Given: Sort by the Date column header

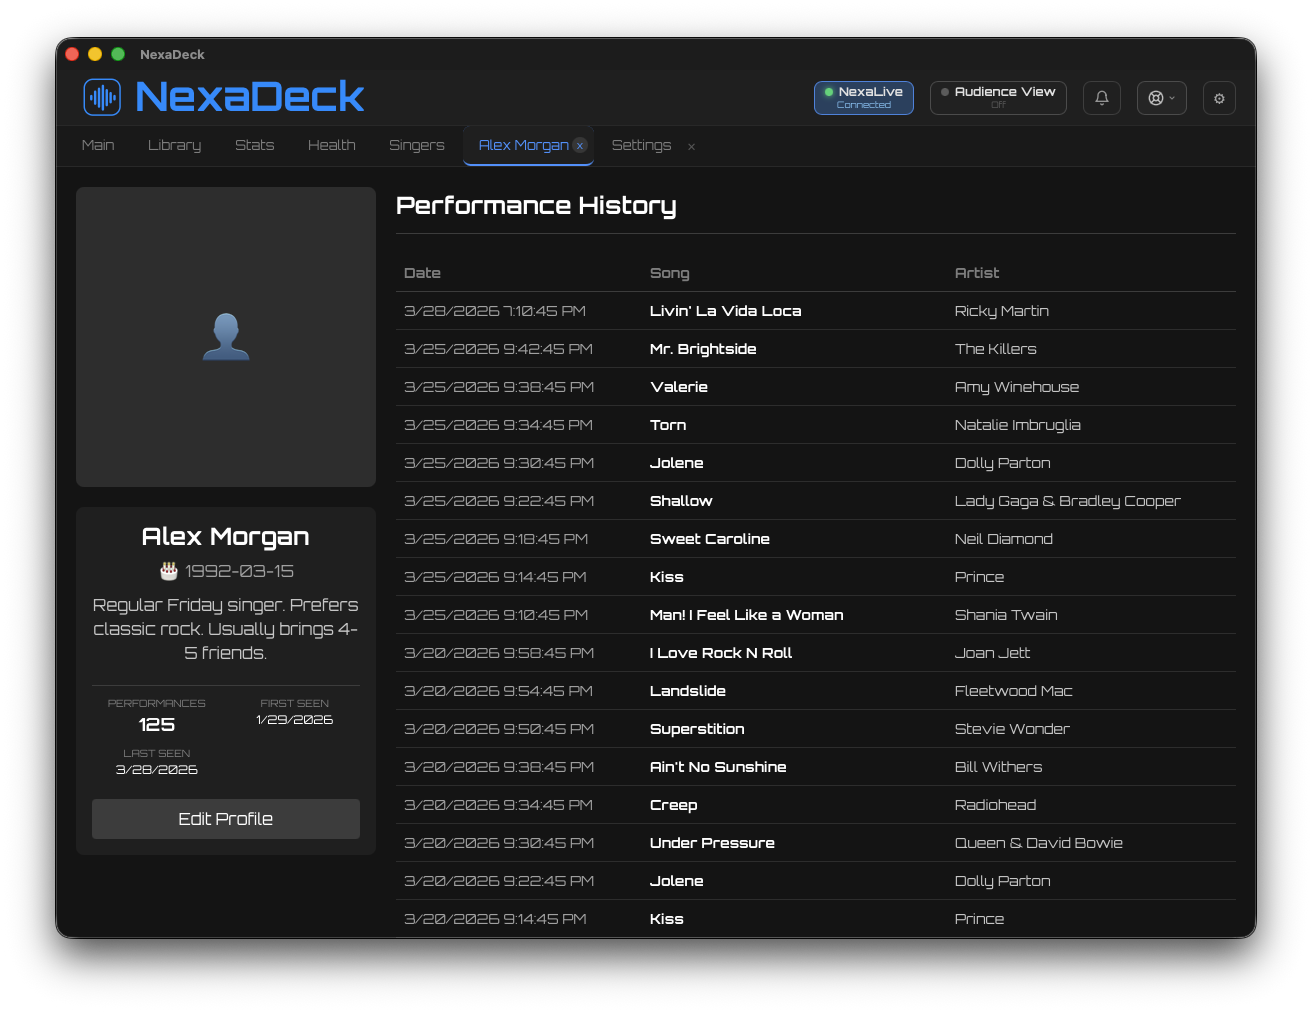Looking at the screenshot, I should tap(422, 273).
